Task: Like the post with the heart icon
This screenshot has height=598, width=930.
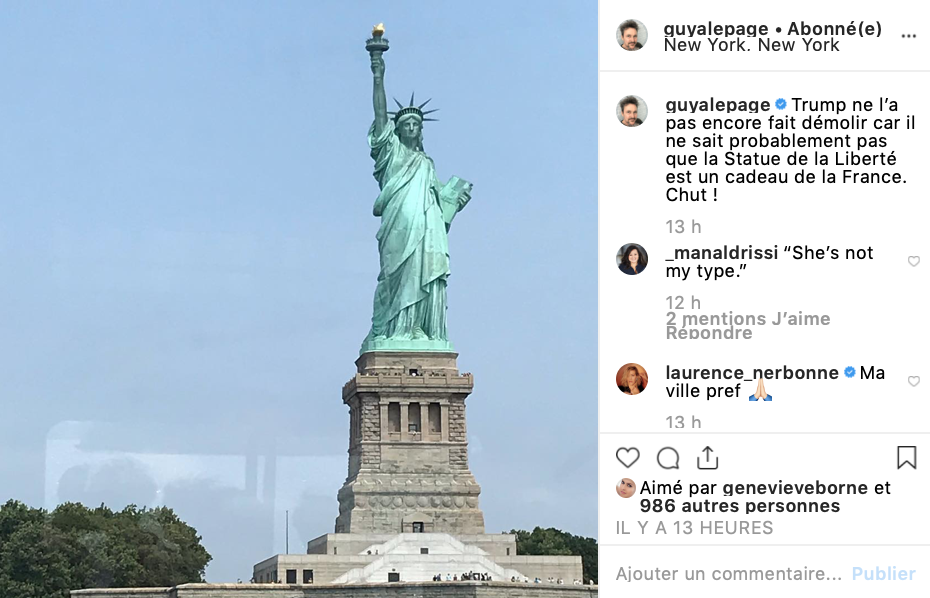Action: pyautogui.click(x=628, y=458)
